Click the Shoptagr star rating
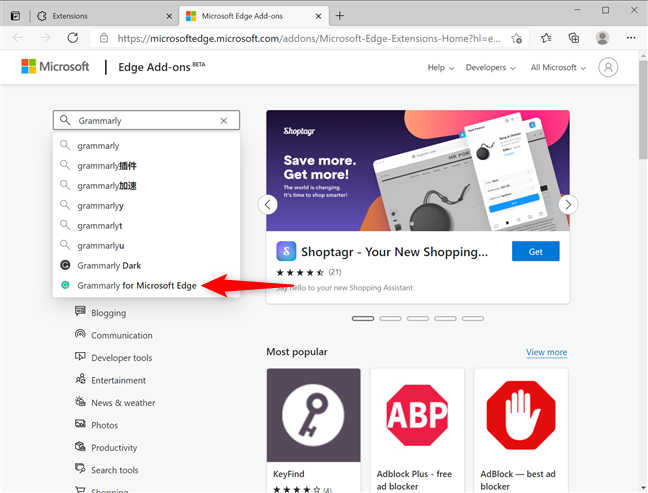The height and width of the screenshot is (493, 648). coord(300,272)
